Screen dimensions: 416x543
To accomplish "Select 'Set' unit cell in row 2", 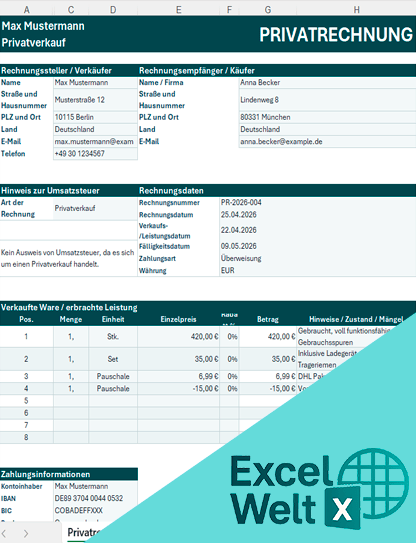I will click(113, 359).
